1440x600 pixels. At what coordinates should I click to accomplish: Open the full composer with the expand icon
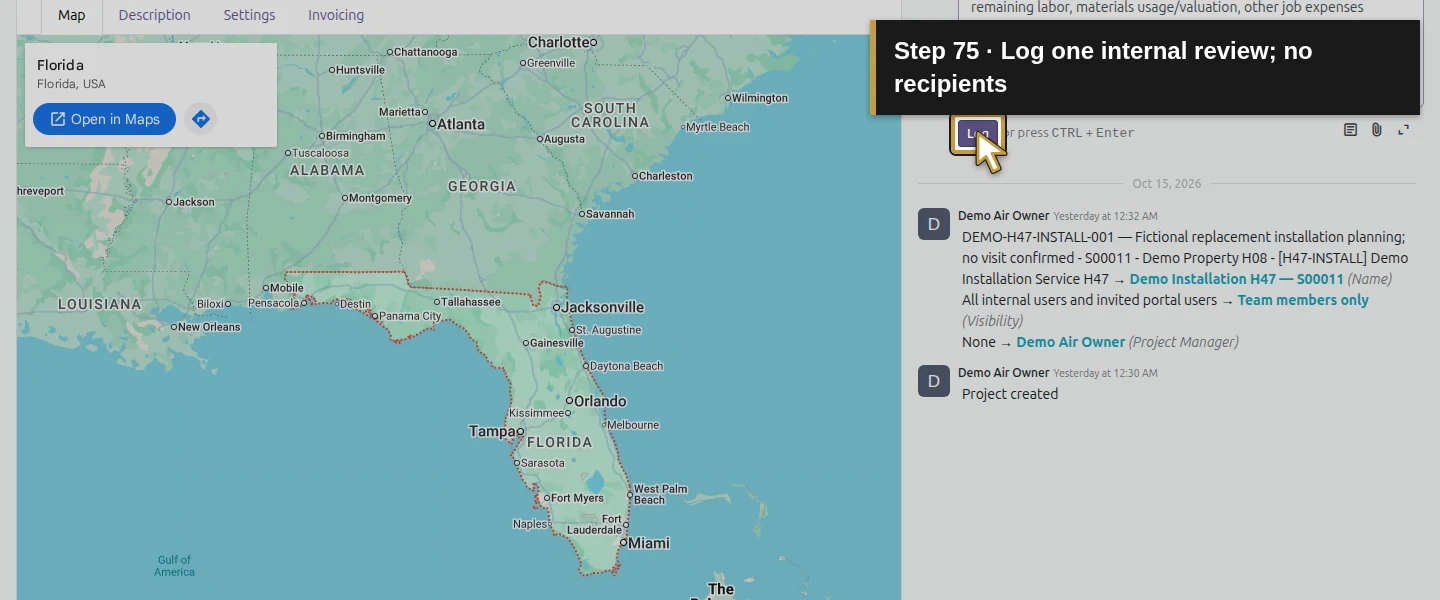1404,130
